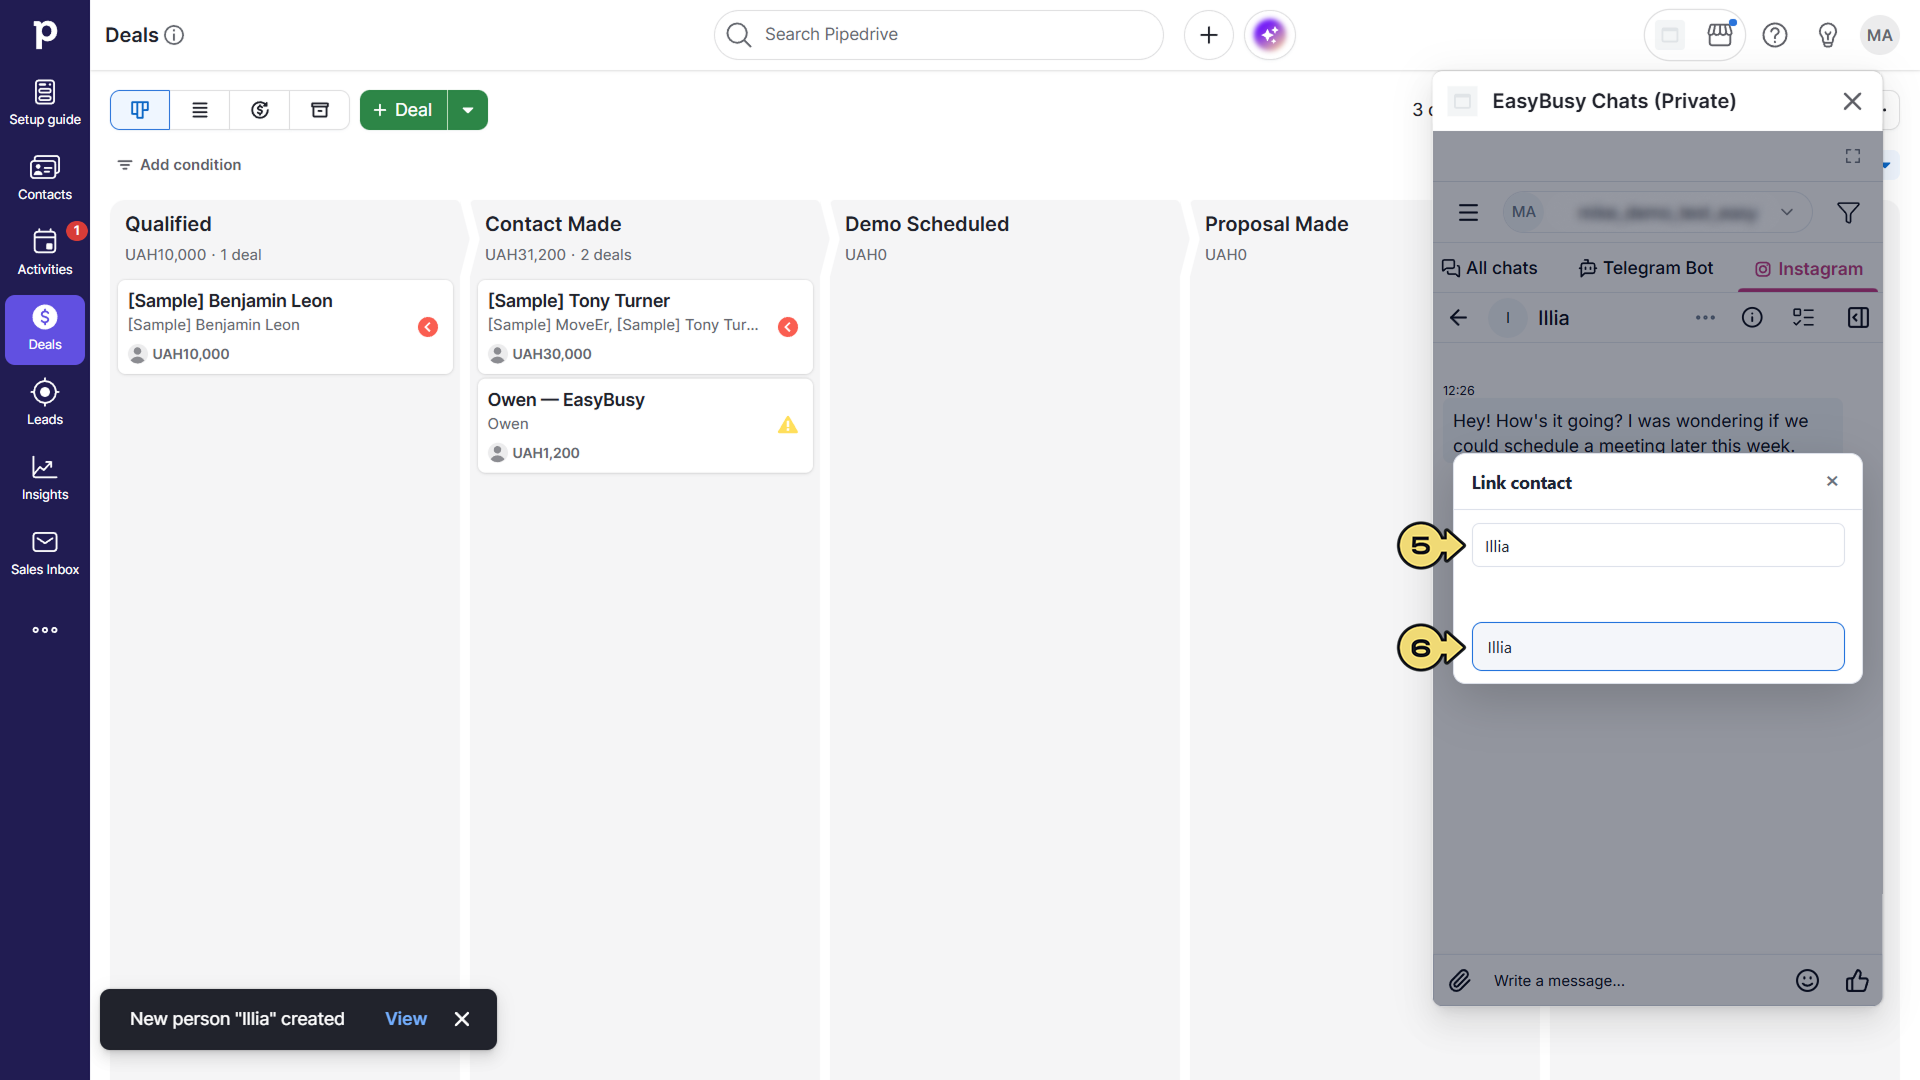Screen dimensions: 1920x1080
Task: Open the Setup guide in the sidebar
Action: (x=45, y=104)
